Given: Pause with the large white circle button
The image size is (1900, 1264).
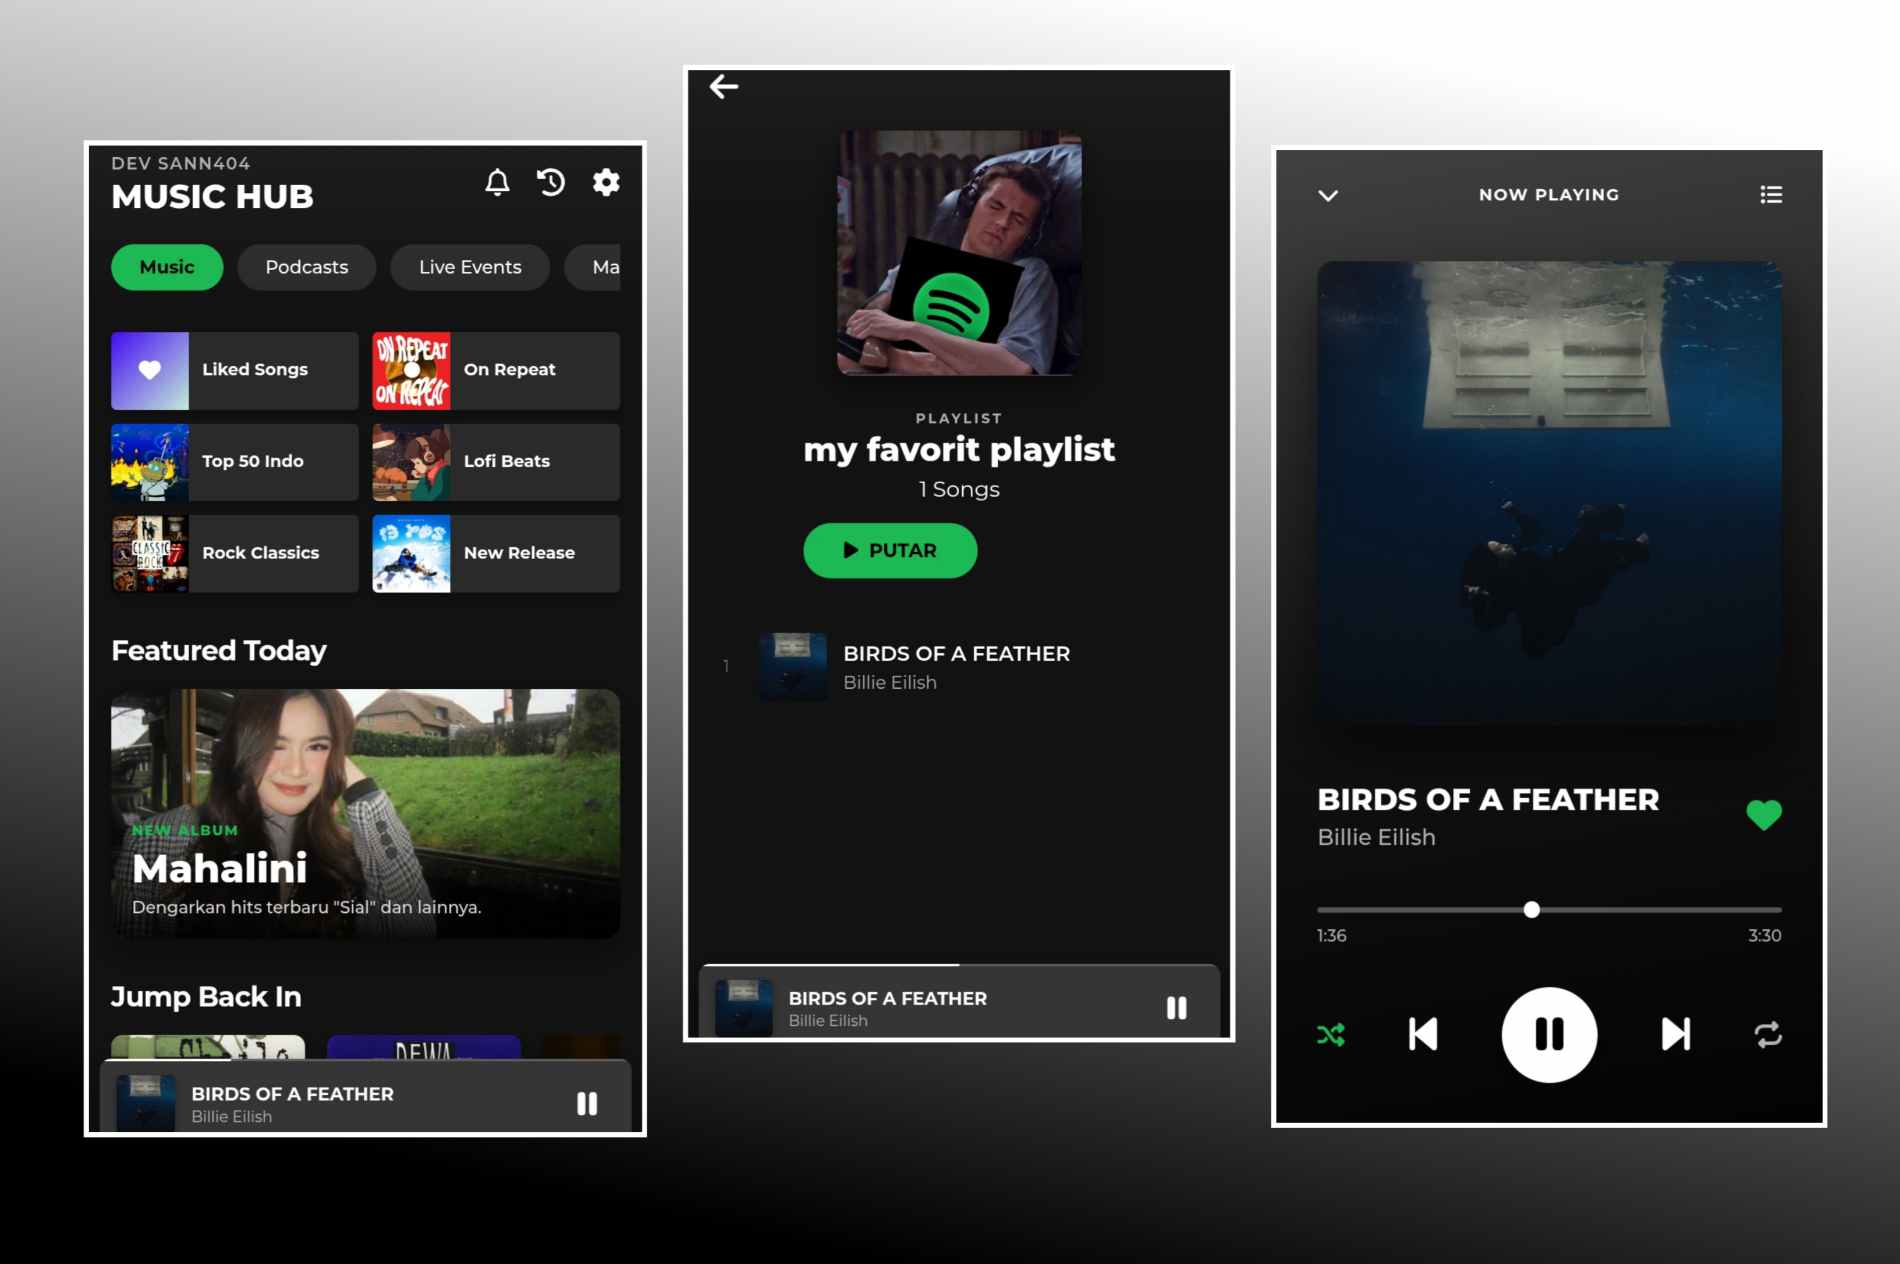Looking at the screenshot, I should pos(1549,1035).
